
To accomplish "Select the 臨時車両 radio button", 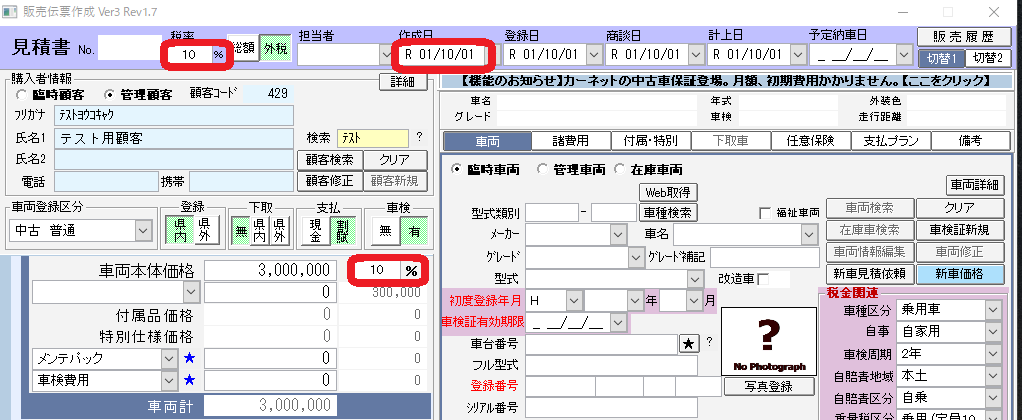I will coord(456,170).
